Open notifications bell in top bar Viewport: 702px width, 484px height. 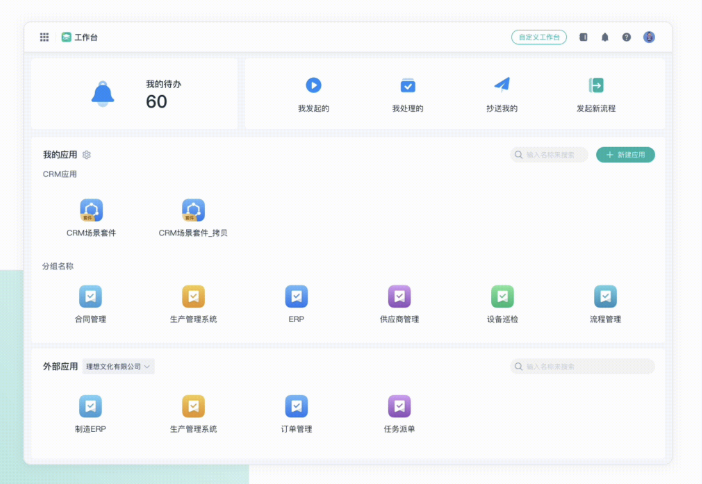click(605, 37)
